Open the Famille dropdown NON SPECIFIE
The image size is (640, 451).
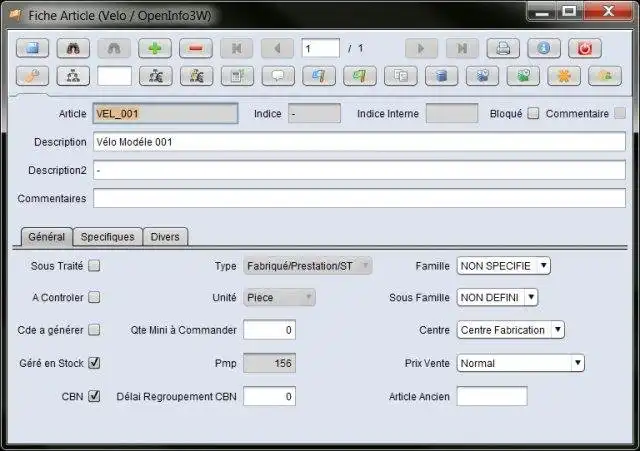point(504,266)
